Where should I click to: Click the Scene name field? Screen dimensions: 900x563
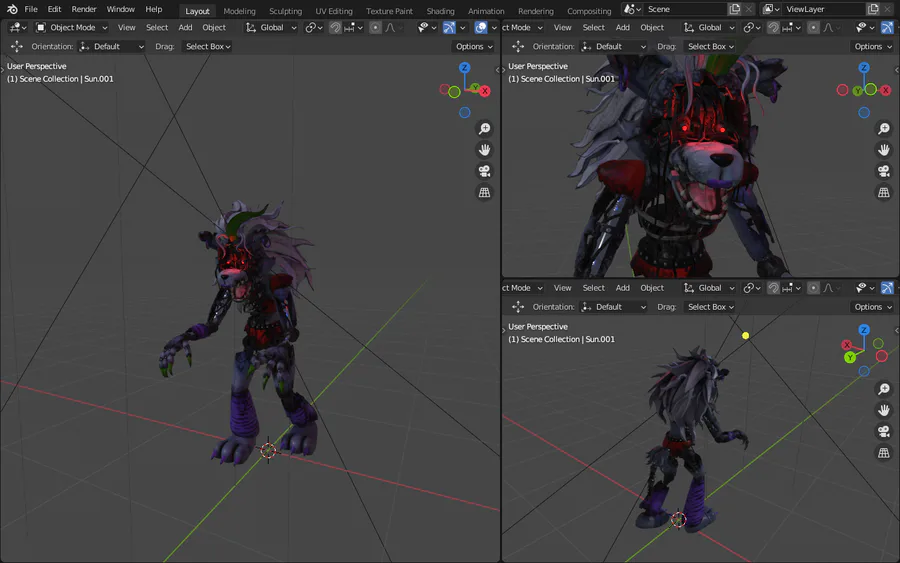coord(685,9)
